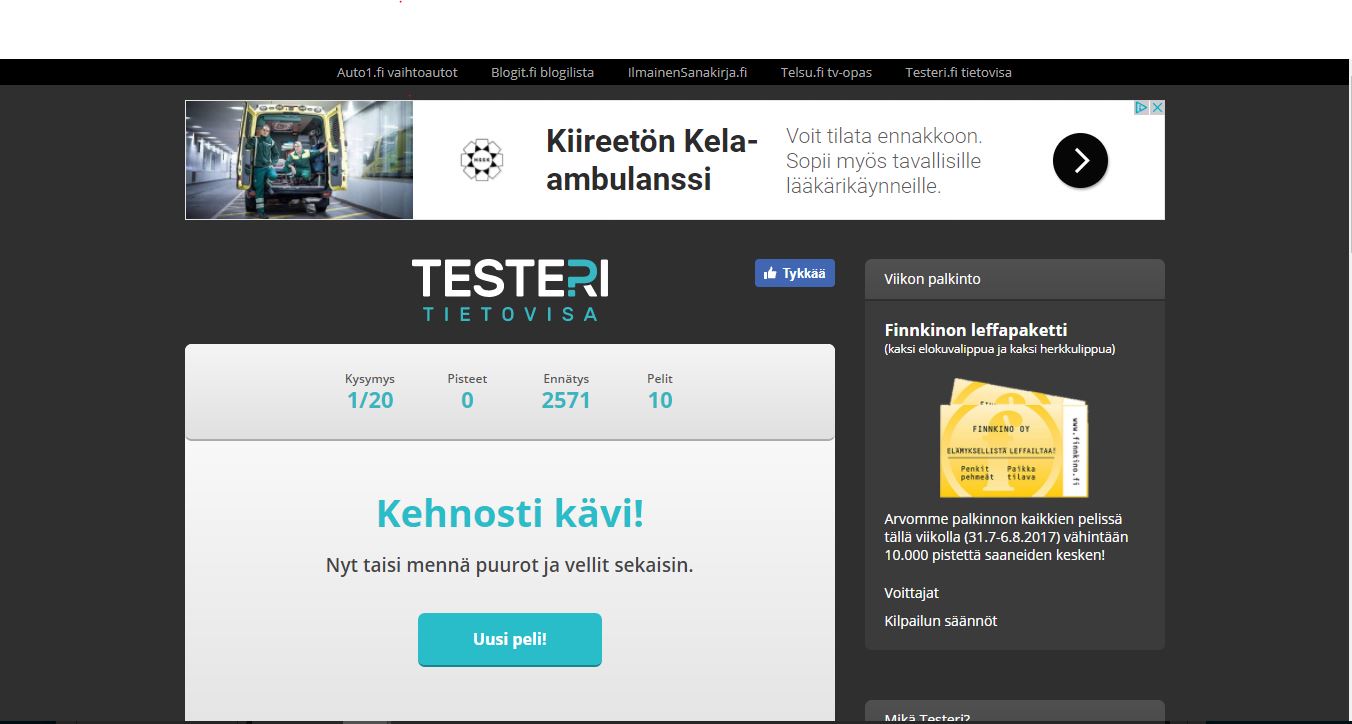Click the Viikon palkinto panel header

point(1015,279)
